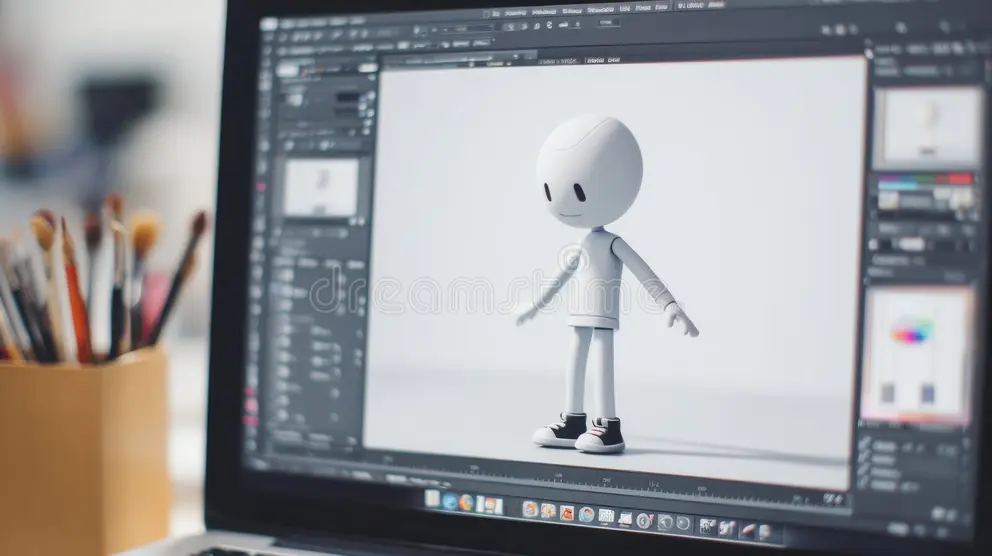
Task: Click the rightmost icon in the dock
Action: (x=763, y=531)
